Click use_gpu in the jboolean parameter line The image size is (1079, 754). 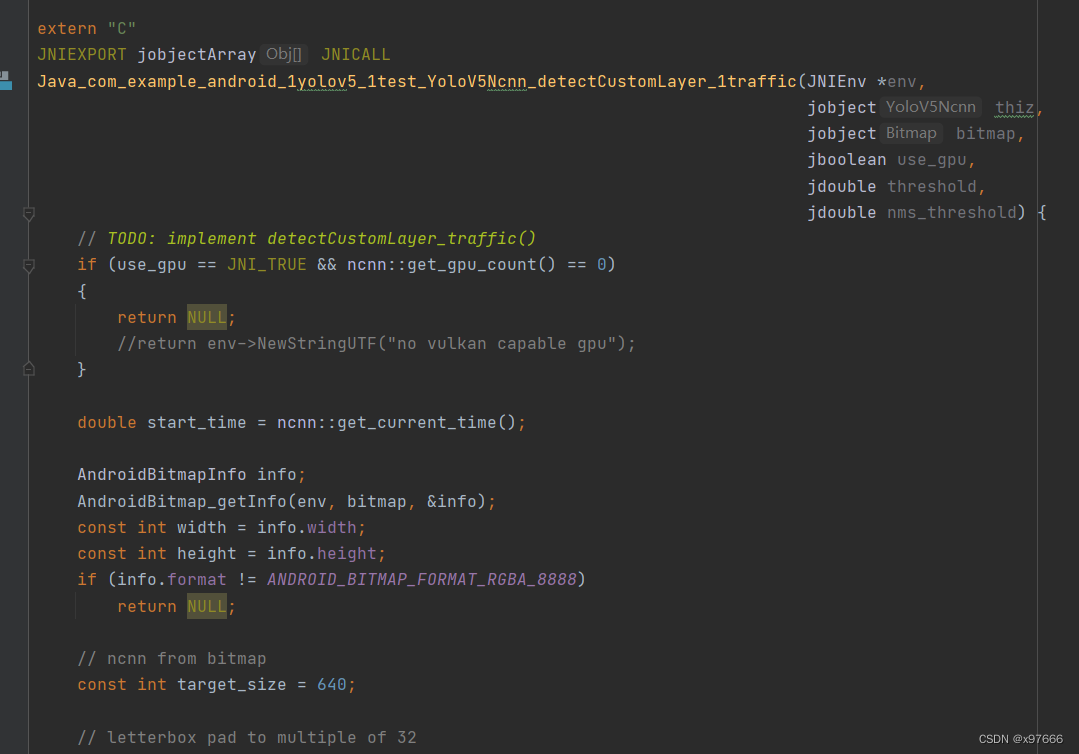tap(932, 160)
